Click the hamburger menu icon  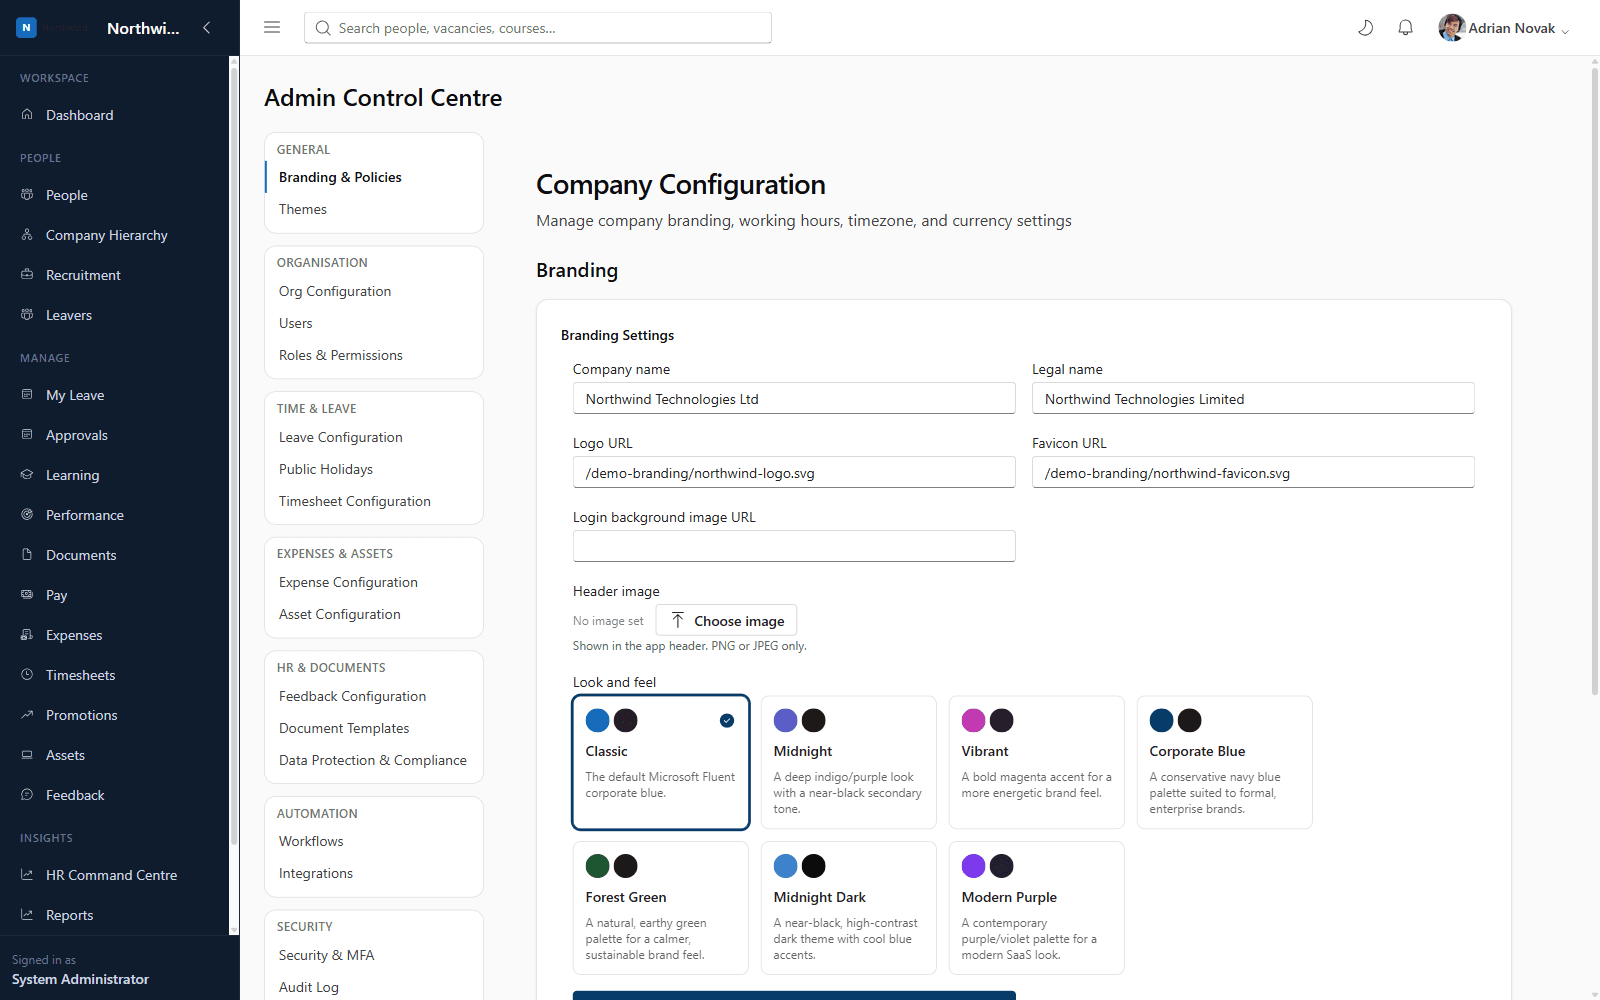click(272, 28)
